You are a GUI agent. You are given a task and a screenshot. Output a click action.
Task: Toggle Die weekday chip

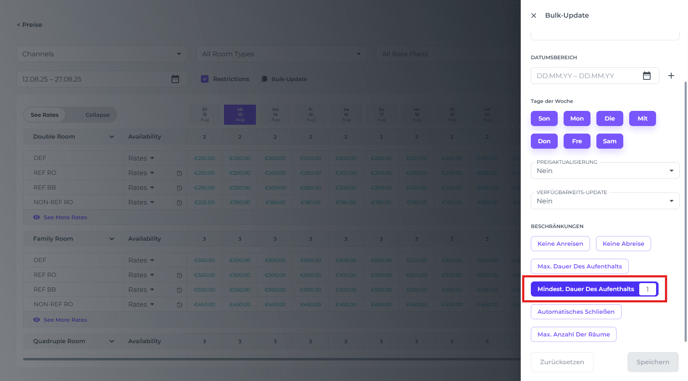click(609, 119)
